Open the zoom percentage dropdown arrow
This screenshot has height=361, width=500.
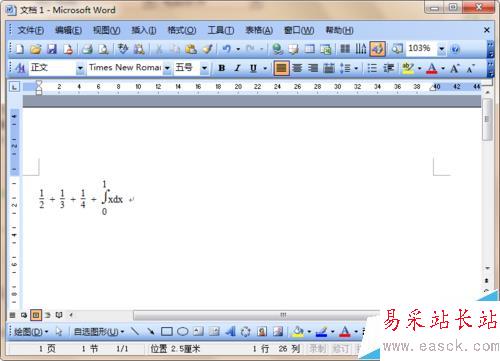pos(442,49)
